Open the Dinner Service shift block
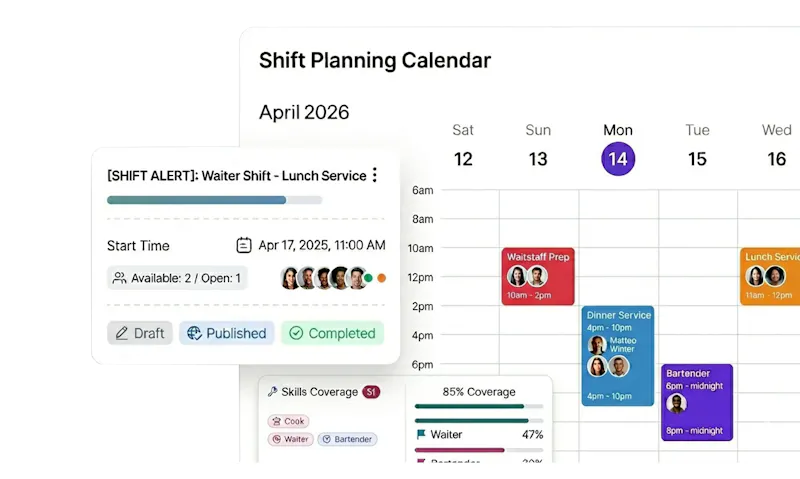Screen dimensions: 800x479 618,356
